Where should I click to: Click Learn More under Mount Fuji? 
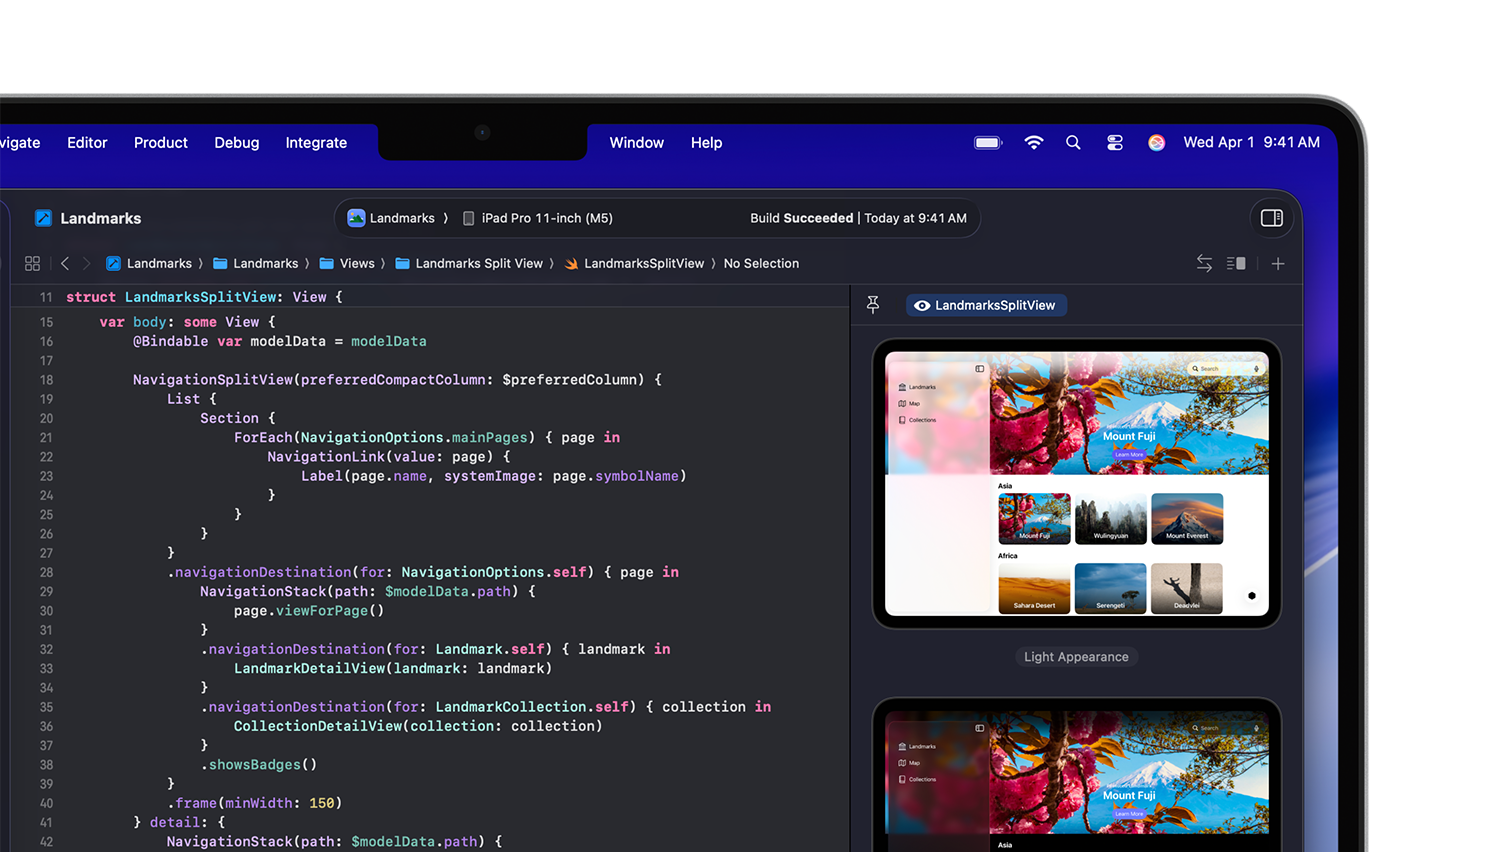1129,454
